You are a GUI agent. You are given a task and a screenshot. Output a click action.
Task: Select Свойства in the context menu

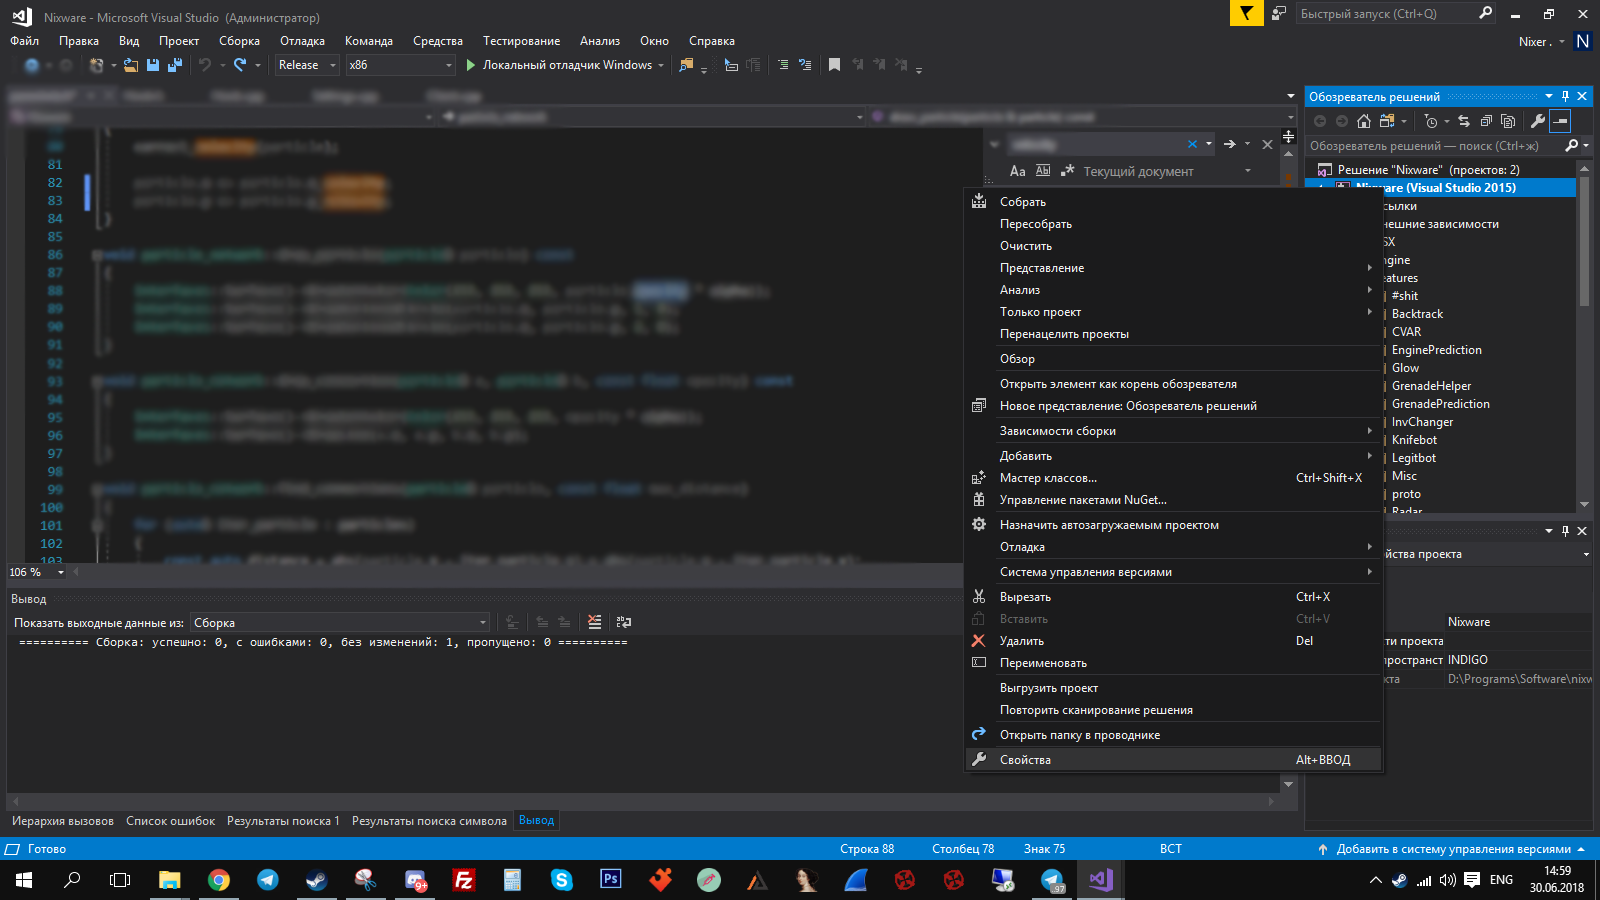1025,760
